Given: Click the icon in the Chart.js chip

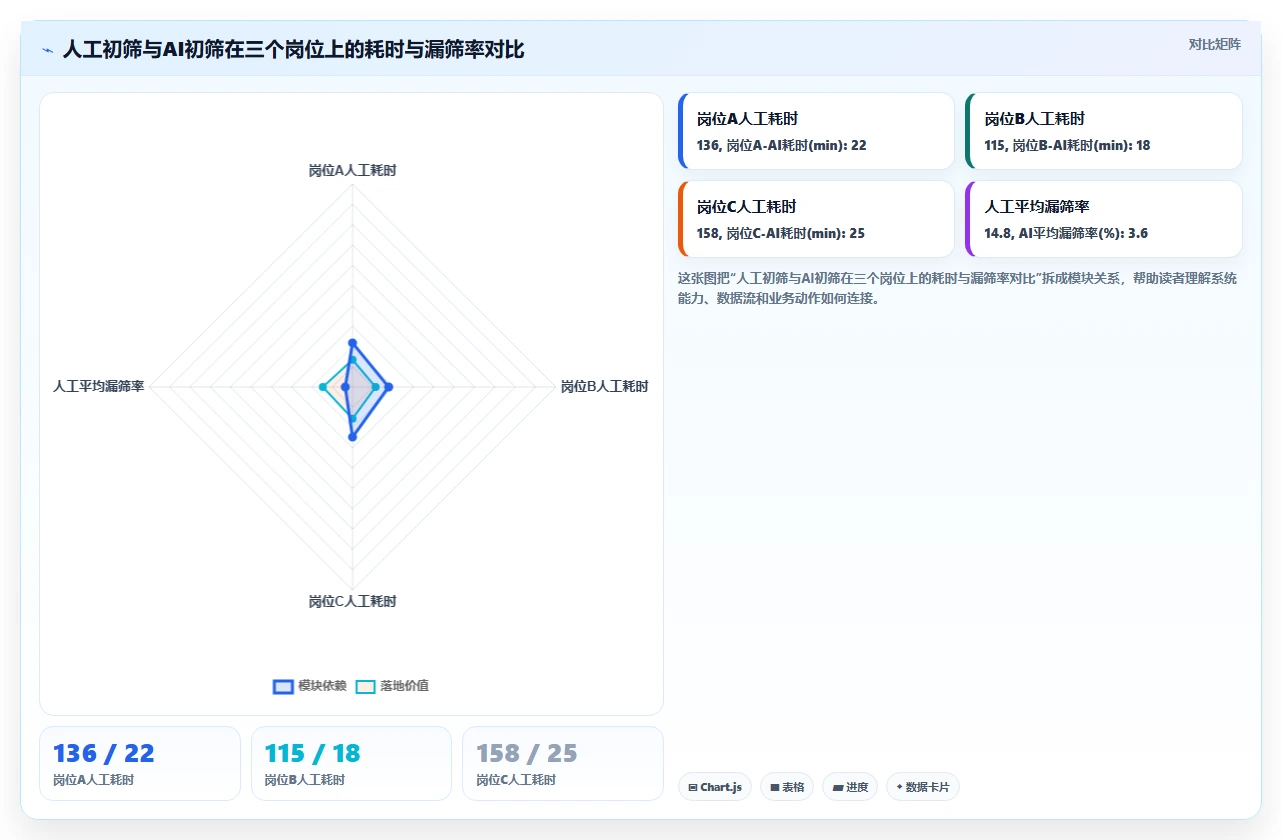Looking at the screenshot, I should (692, 788).
